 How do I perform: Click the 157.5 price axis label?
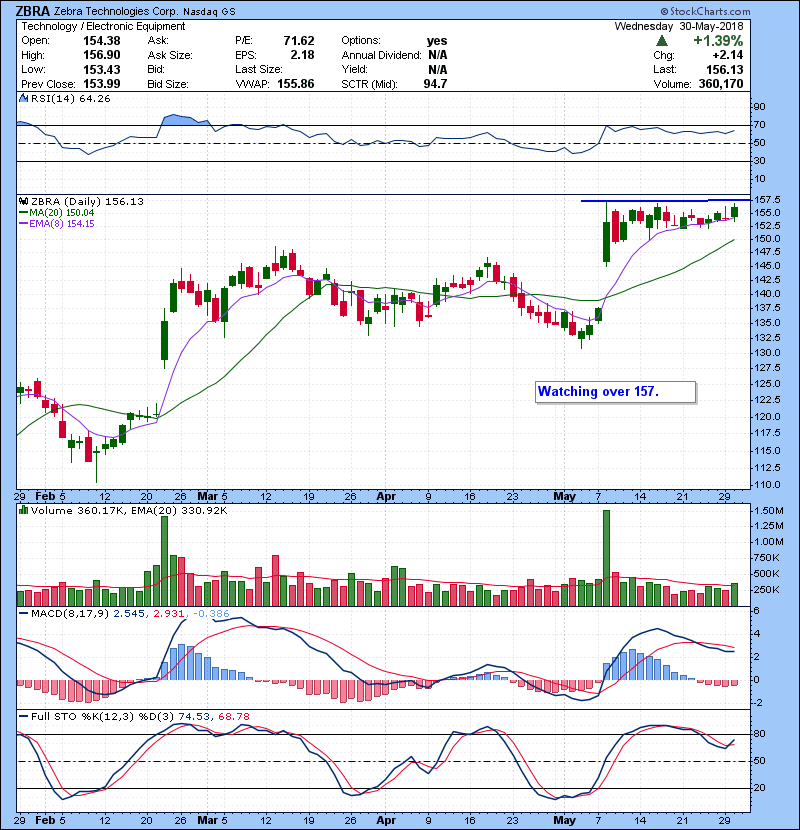(x=767, y=200)
